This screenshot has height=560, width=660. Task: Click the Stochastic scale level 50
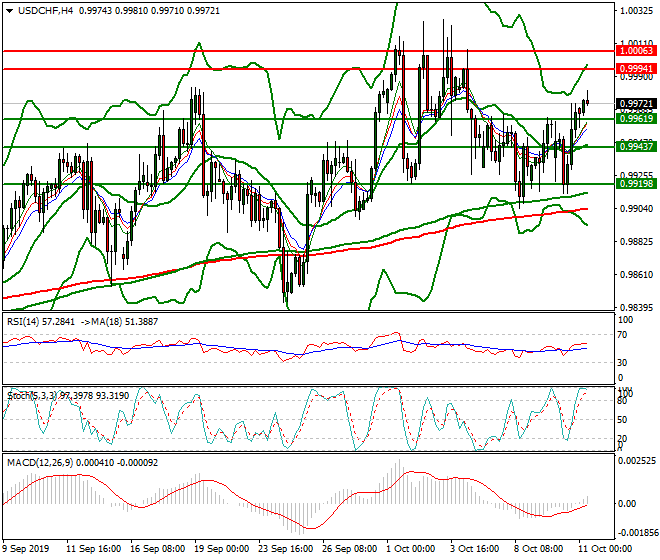(x=622, y=420)
